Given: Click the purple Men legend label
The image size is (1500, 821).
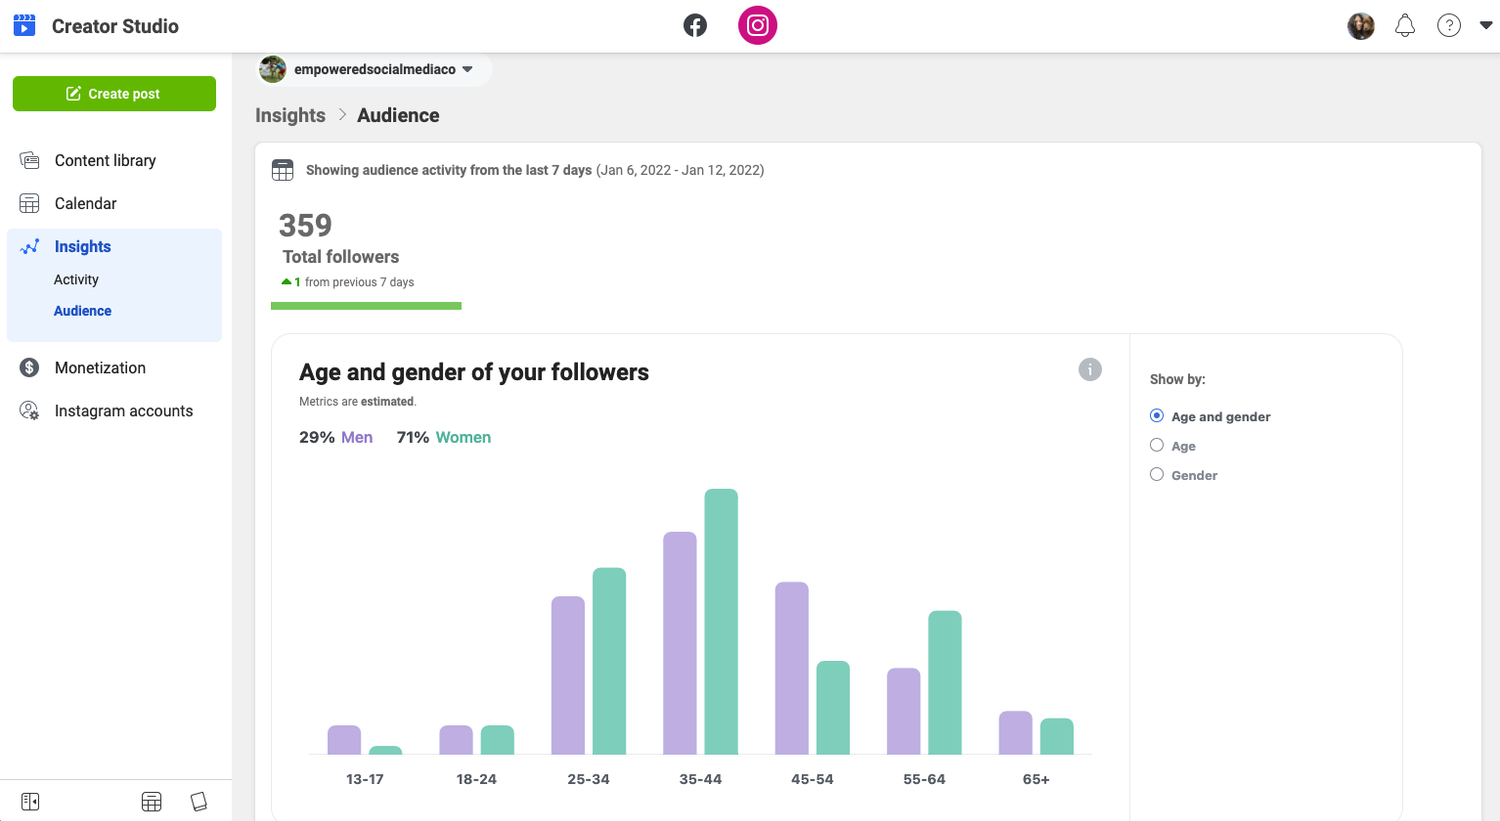Looking at the screenshot, I should (x=357, y=437).
